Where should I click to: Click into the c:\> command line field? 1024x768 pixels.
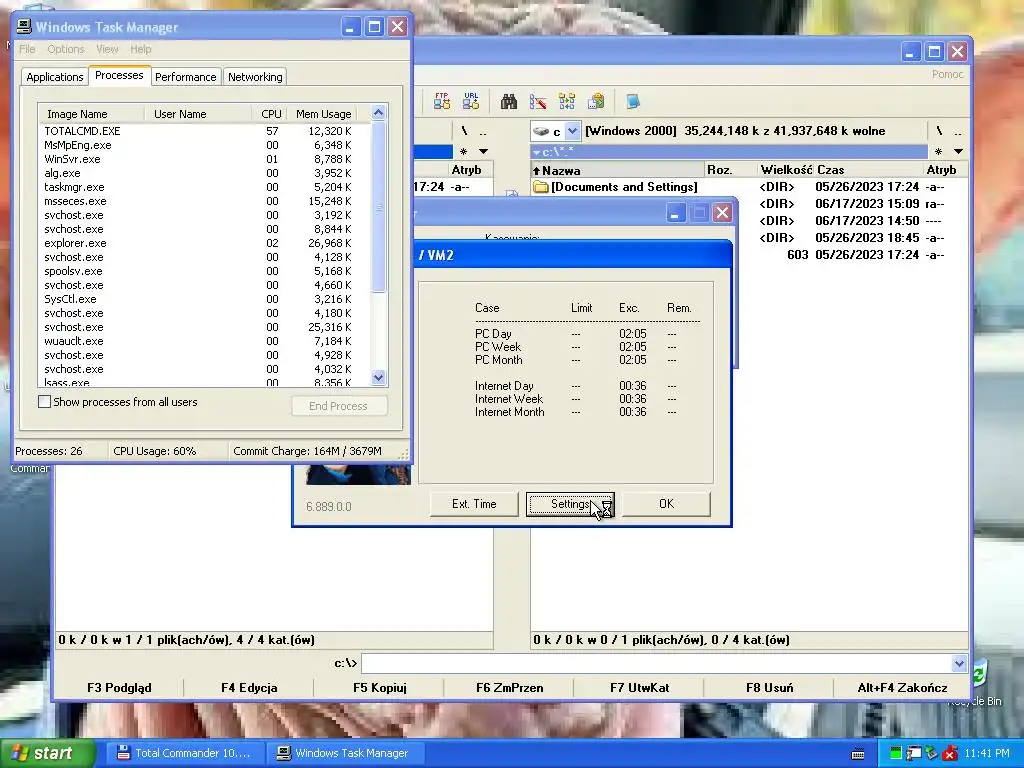pos(656,664)
